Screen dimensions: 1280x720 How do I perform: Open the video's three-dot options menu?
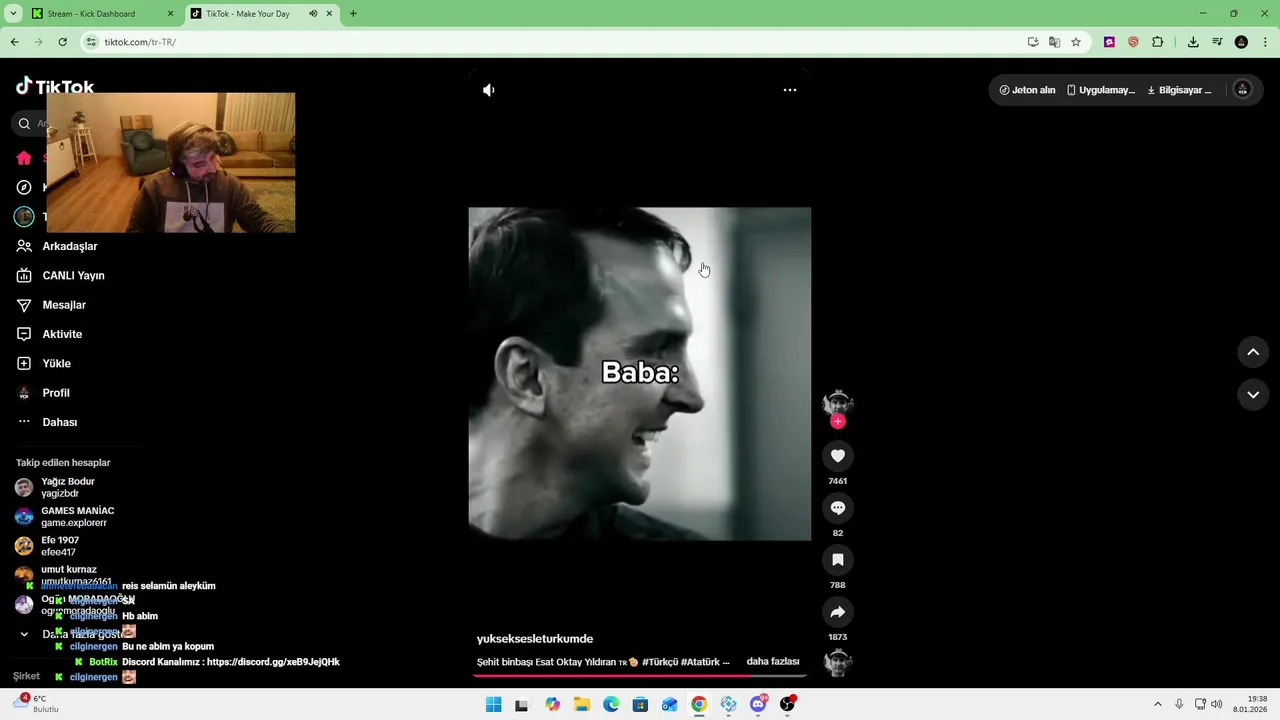(x=790, y=90)
